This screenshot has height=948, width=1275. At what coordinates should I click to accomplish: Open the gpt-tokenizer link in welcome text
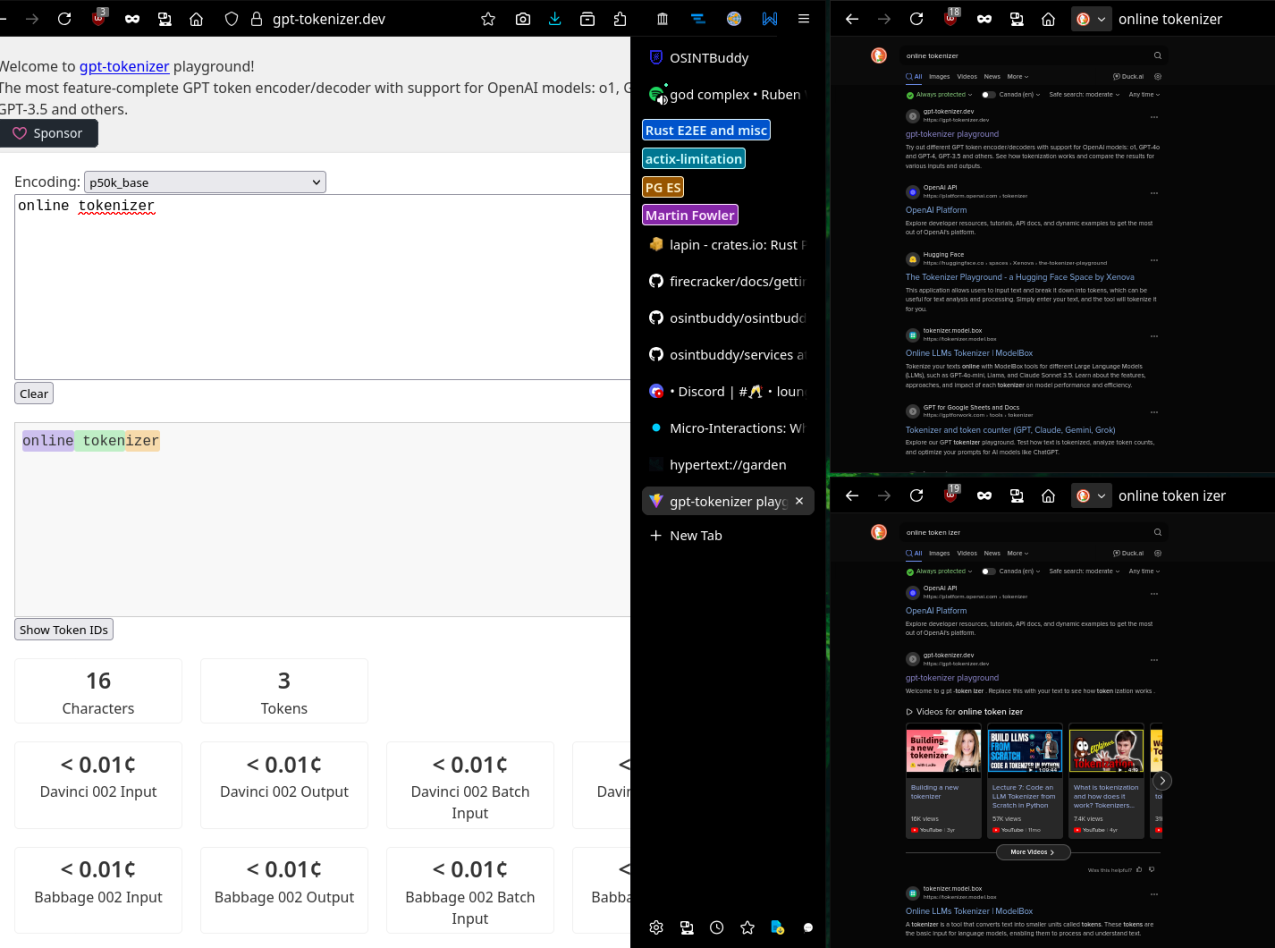click(124, 66)
